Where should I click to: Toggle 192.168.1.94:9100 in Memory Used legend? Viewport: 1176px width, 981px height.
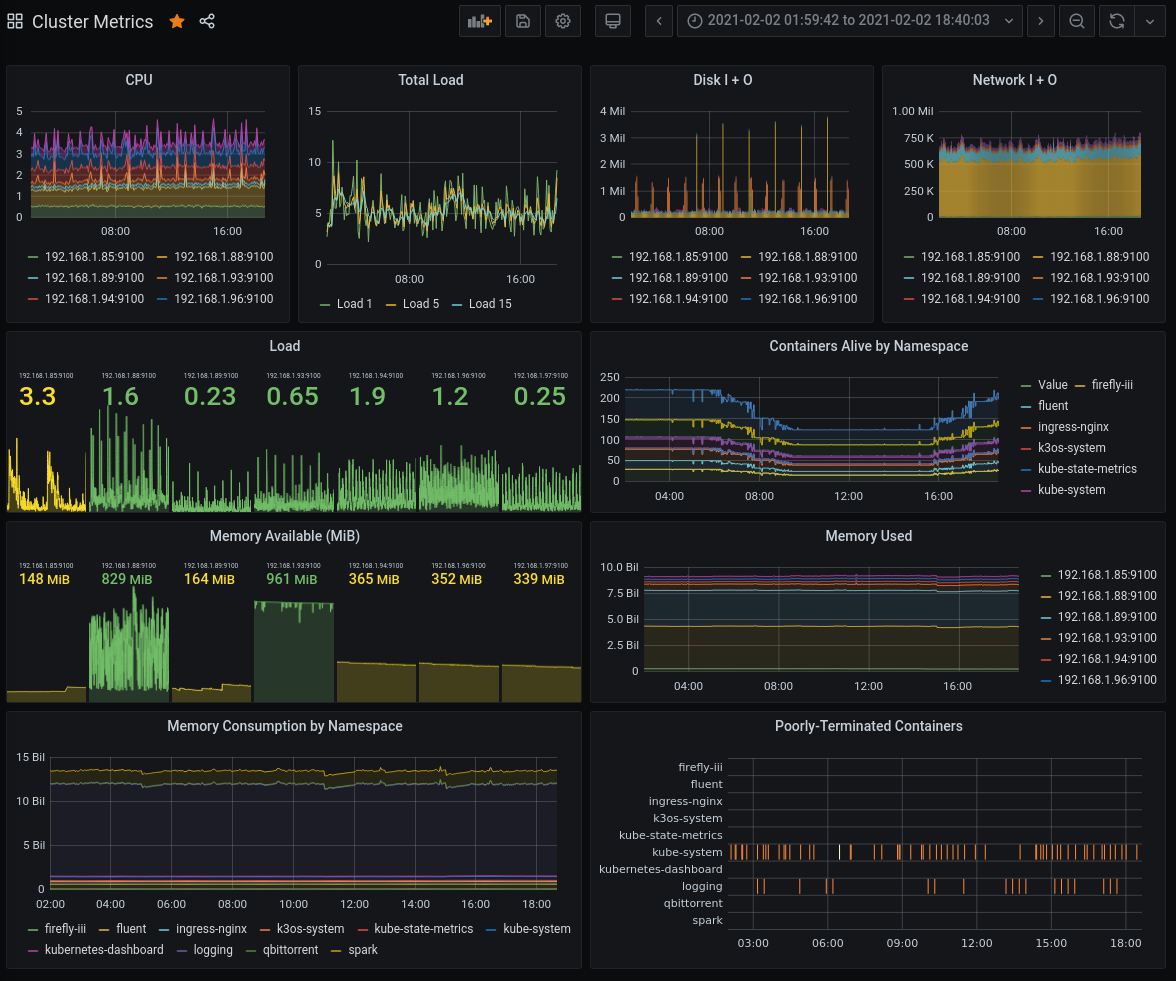pos(1106,659)
